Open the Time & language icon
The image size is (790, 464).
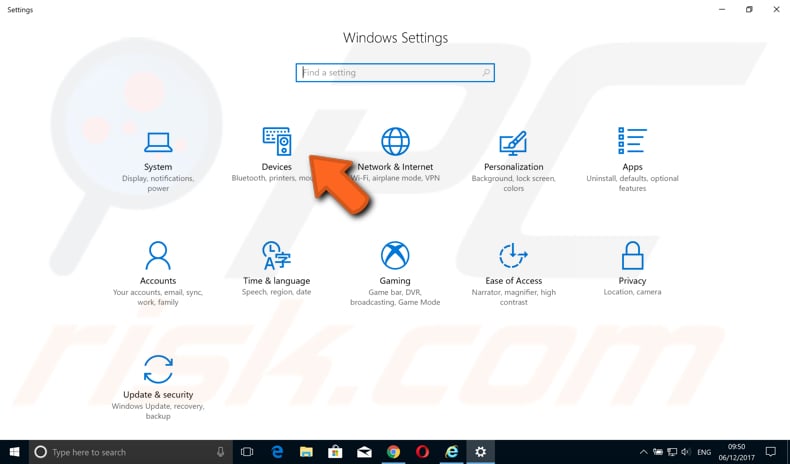277,255
